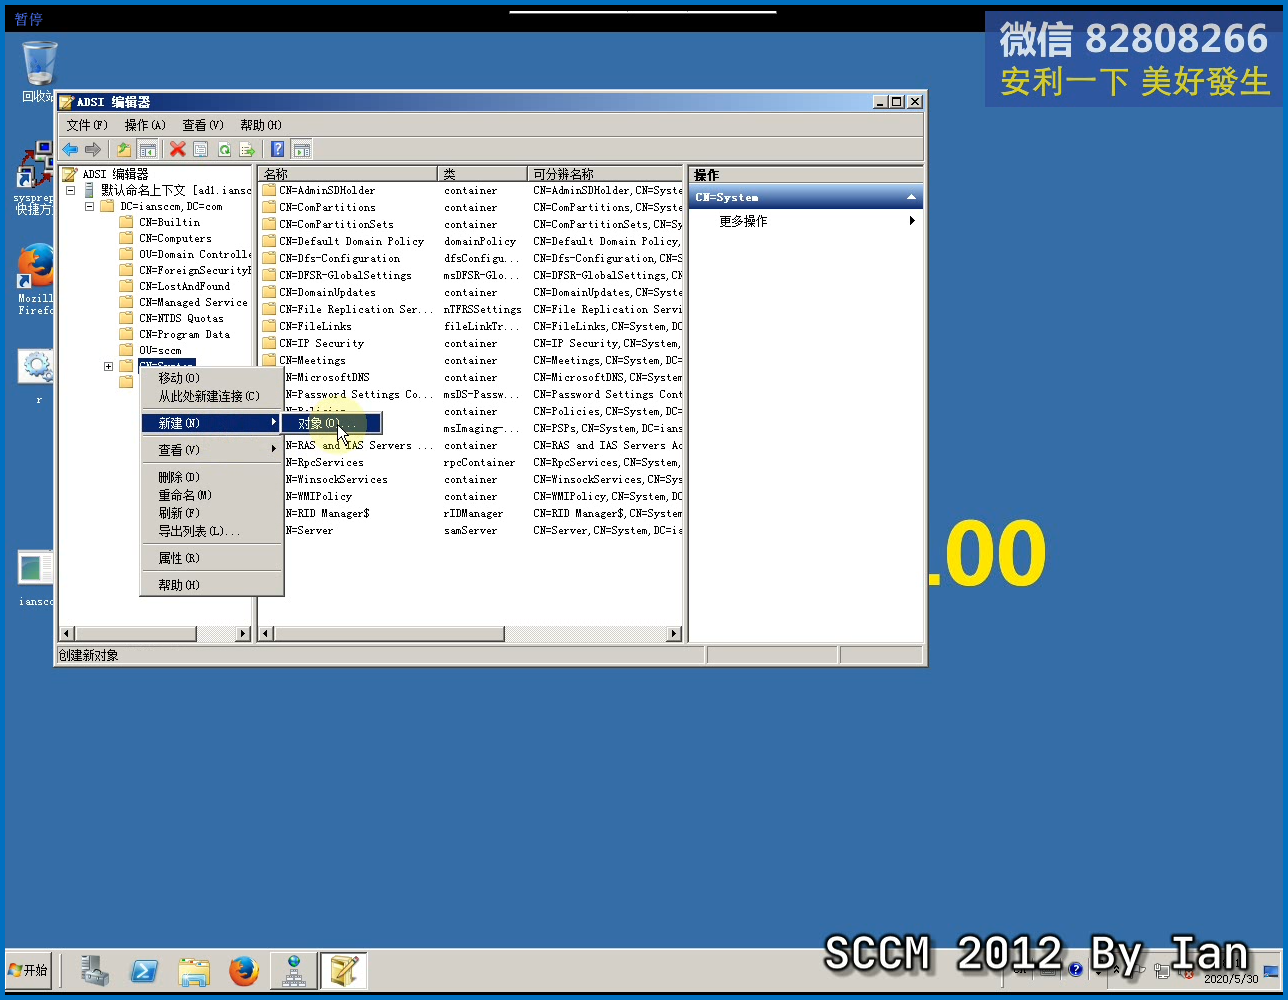The height and width of the screenshot is (1000, 1288).
Task: Click the 开始 Start button
Action: click(29, 970)
